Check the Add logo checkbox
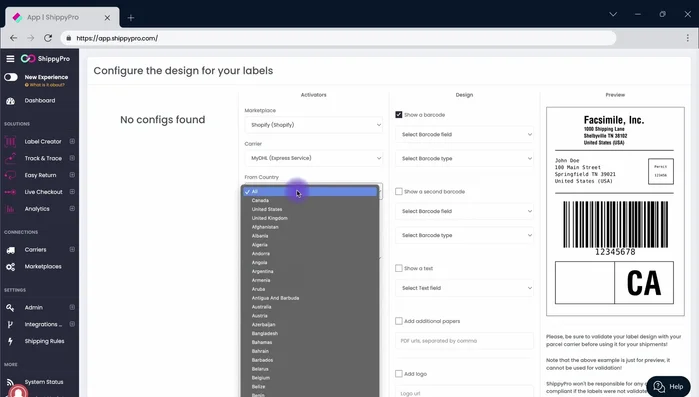699x397 pixels. (x=399, y=374)
